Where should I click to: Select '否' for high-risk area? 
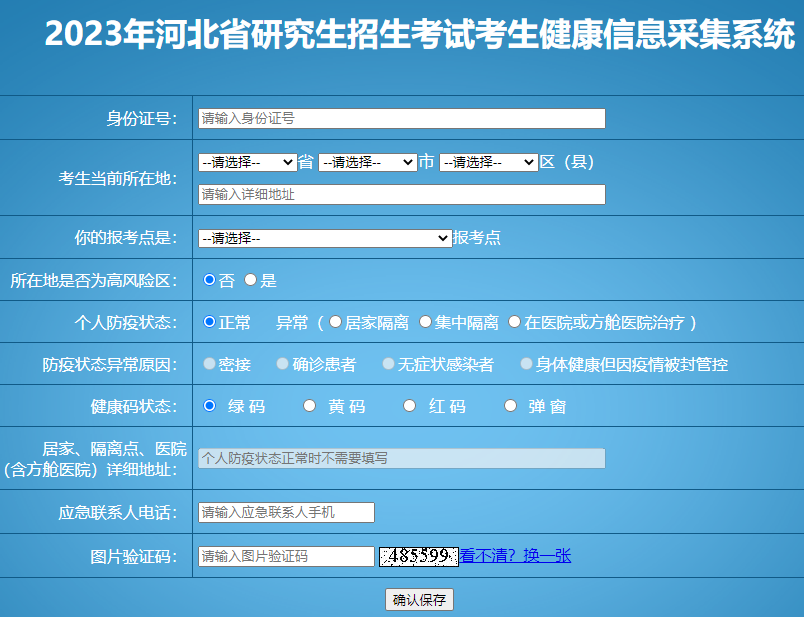pyautogui.click(x=209, y=280)
